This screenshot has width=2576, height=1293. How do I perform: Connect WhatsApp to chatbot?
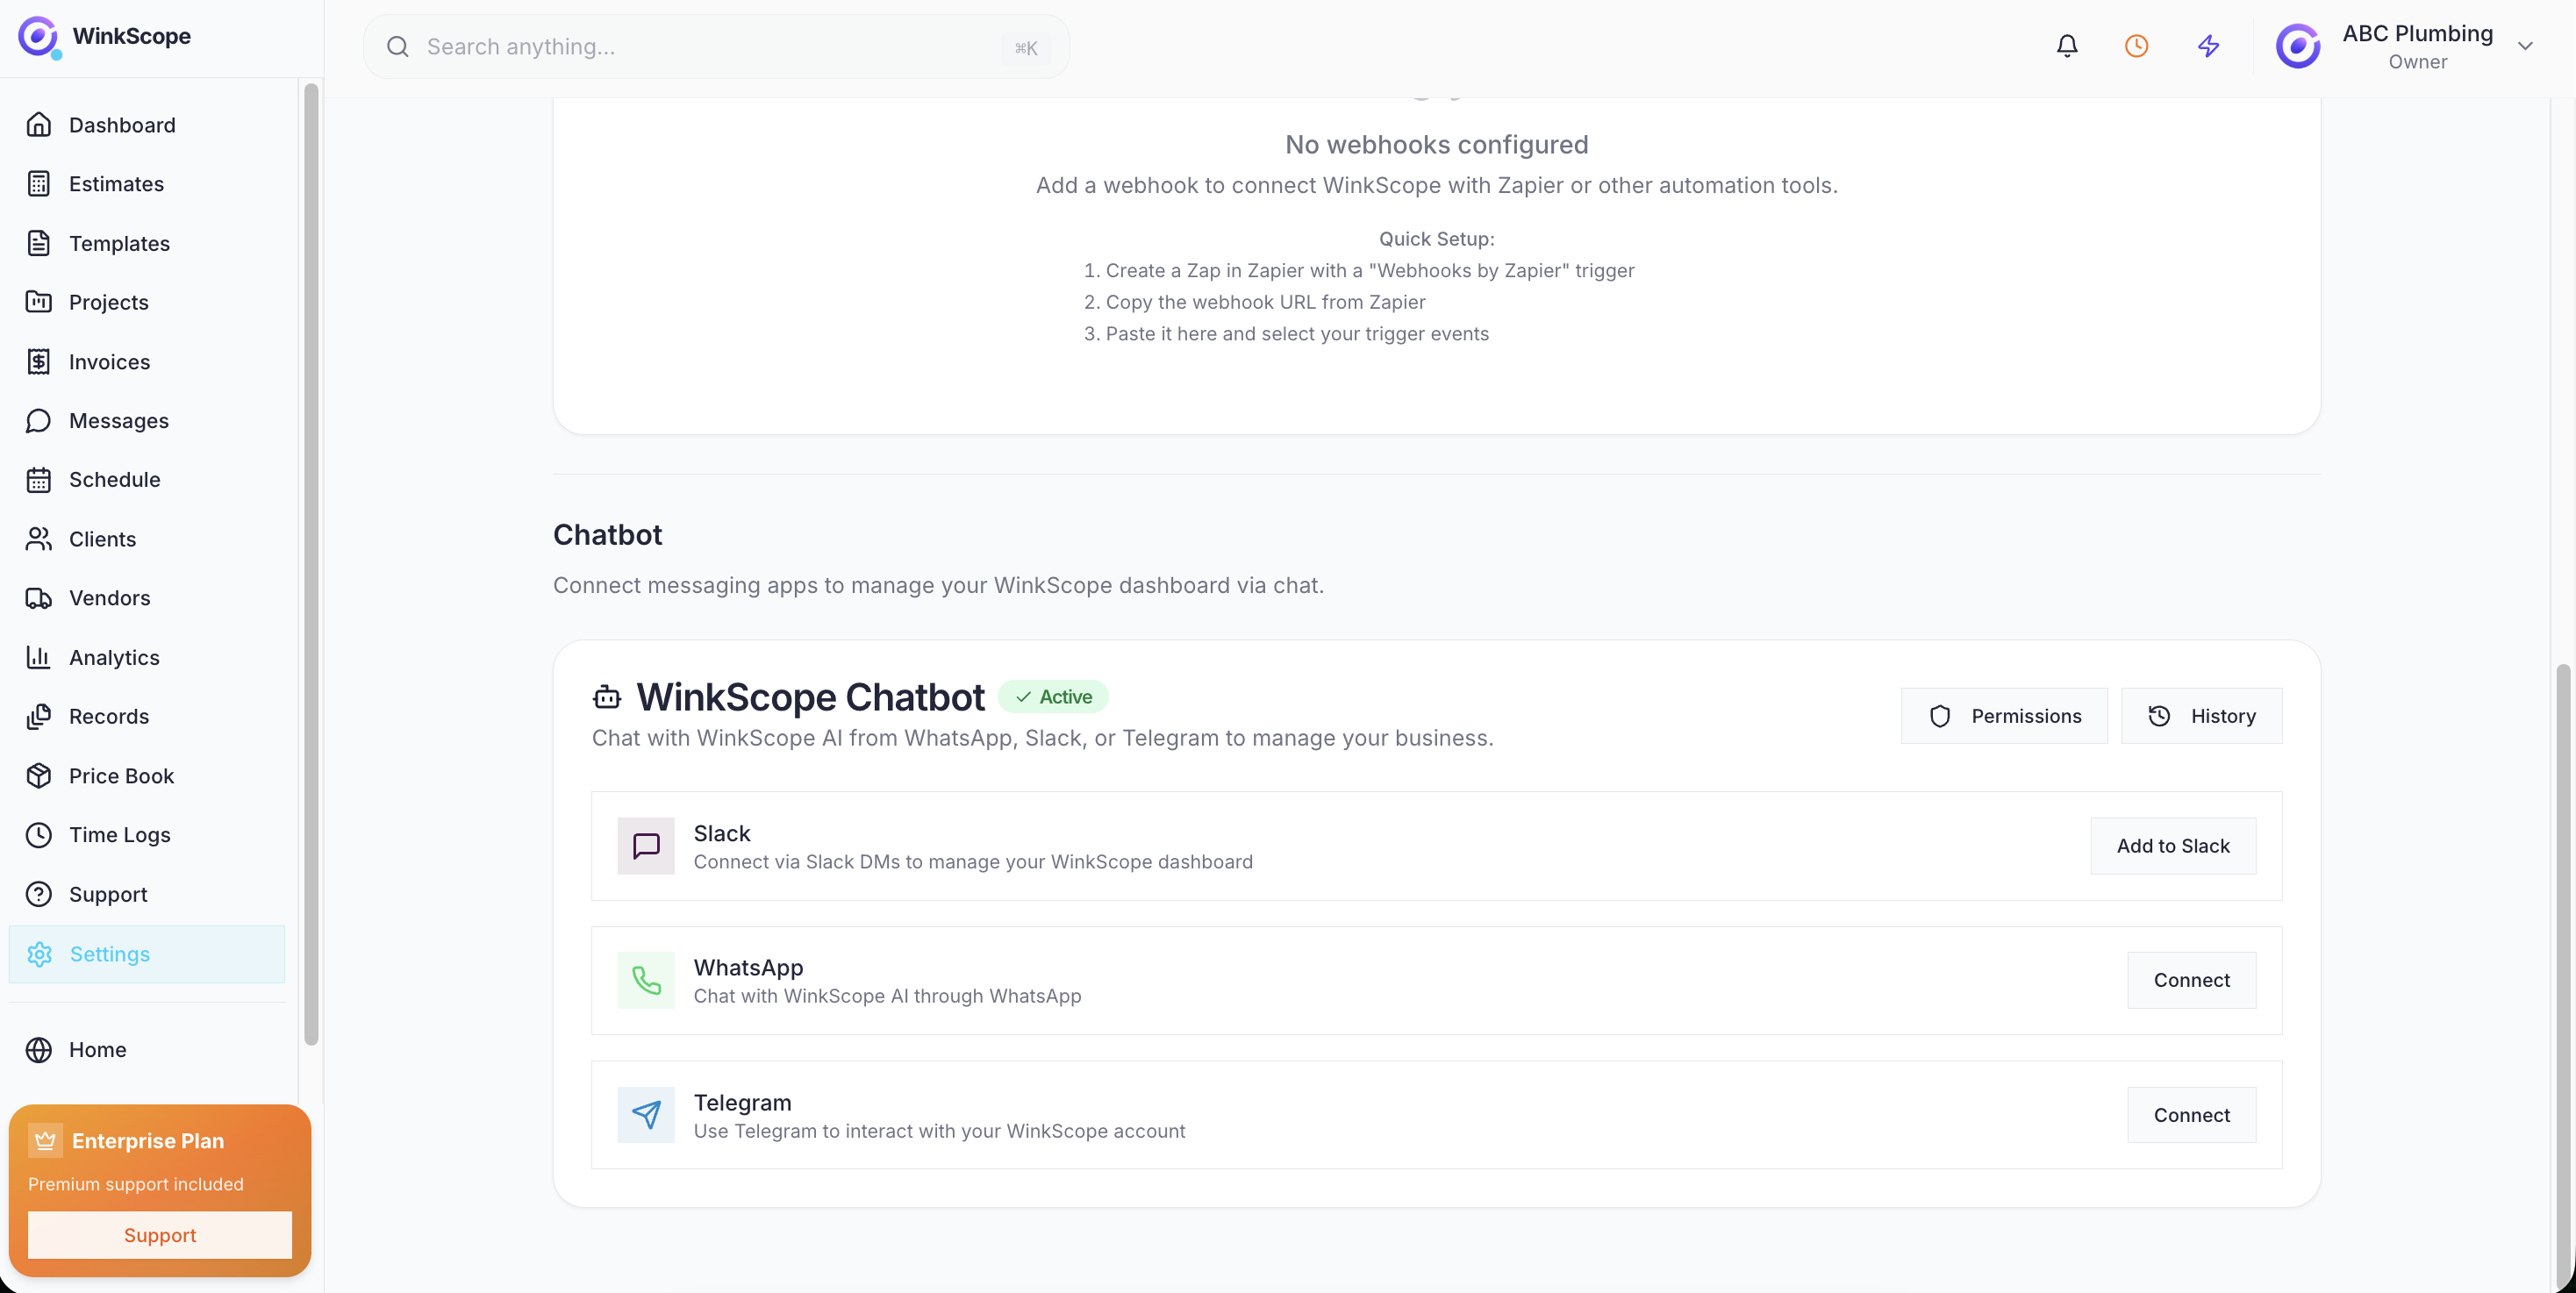[x=2192, y=980]
